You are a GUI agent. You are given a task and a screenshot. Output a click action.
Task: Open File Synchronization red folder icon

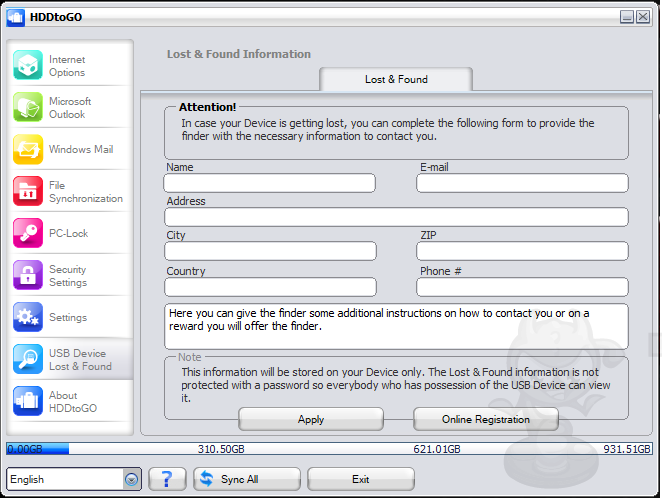click(28, 191)
